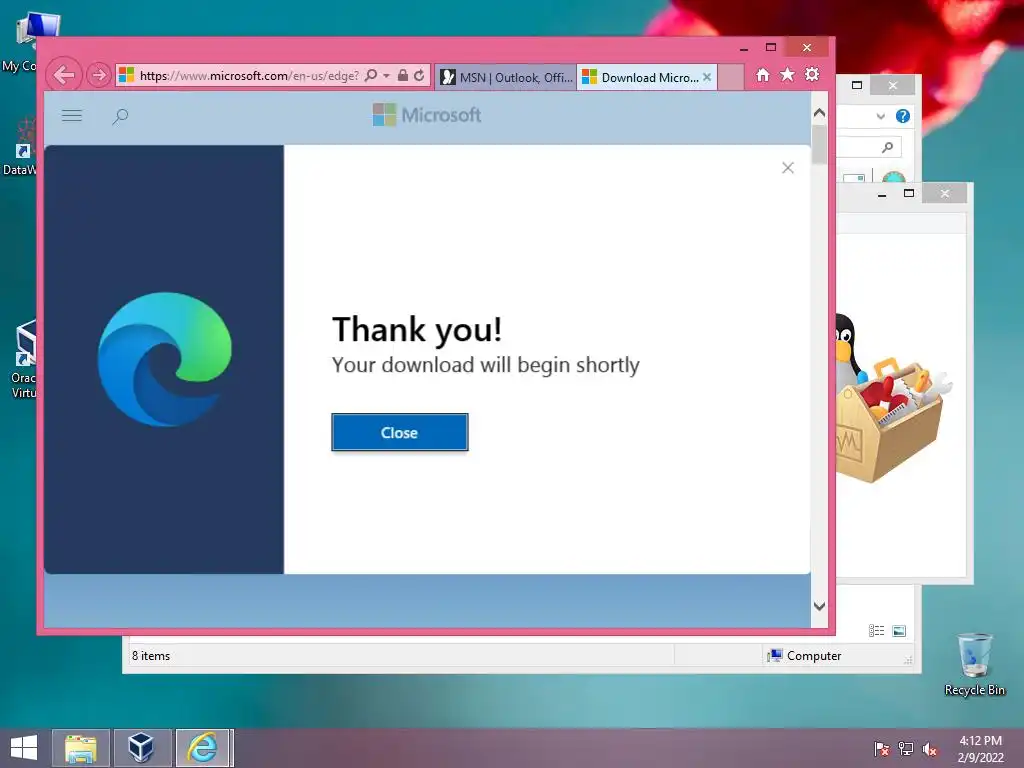Switch Explorer to large icons view
Viewport: 1024px width, 768px height.
coord(899,630)
